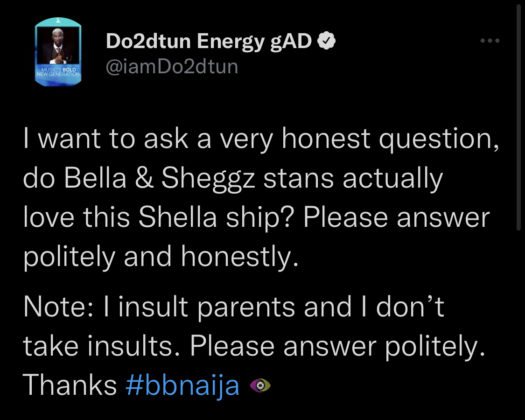
Task: Click the 'BOLD NEW GENERATION' banner on the avatar
Action: [x=58, y=71]
